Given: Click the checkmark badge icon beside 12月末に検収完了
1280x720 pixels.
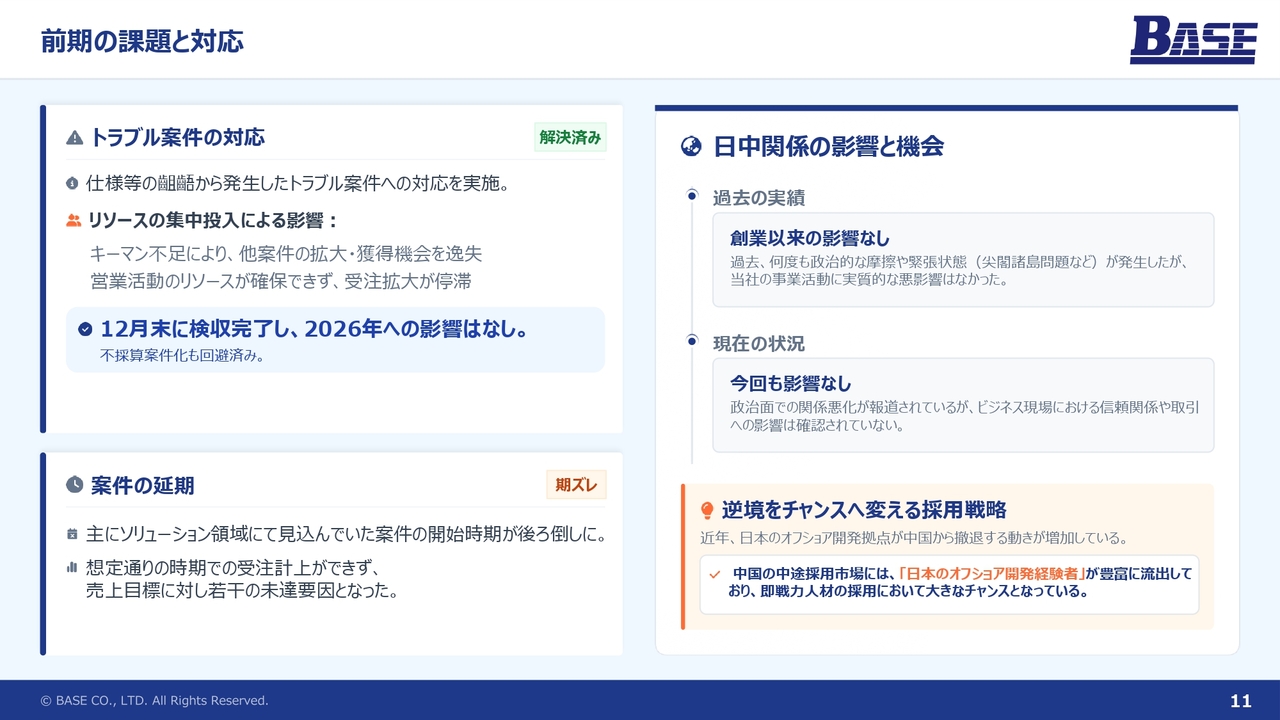Looking at the screenshot, I should pyautogui.click(x=85, y=329).
